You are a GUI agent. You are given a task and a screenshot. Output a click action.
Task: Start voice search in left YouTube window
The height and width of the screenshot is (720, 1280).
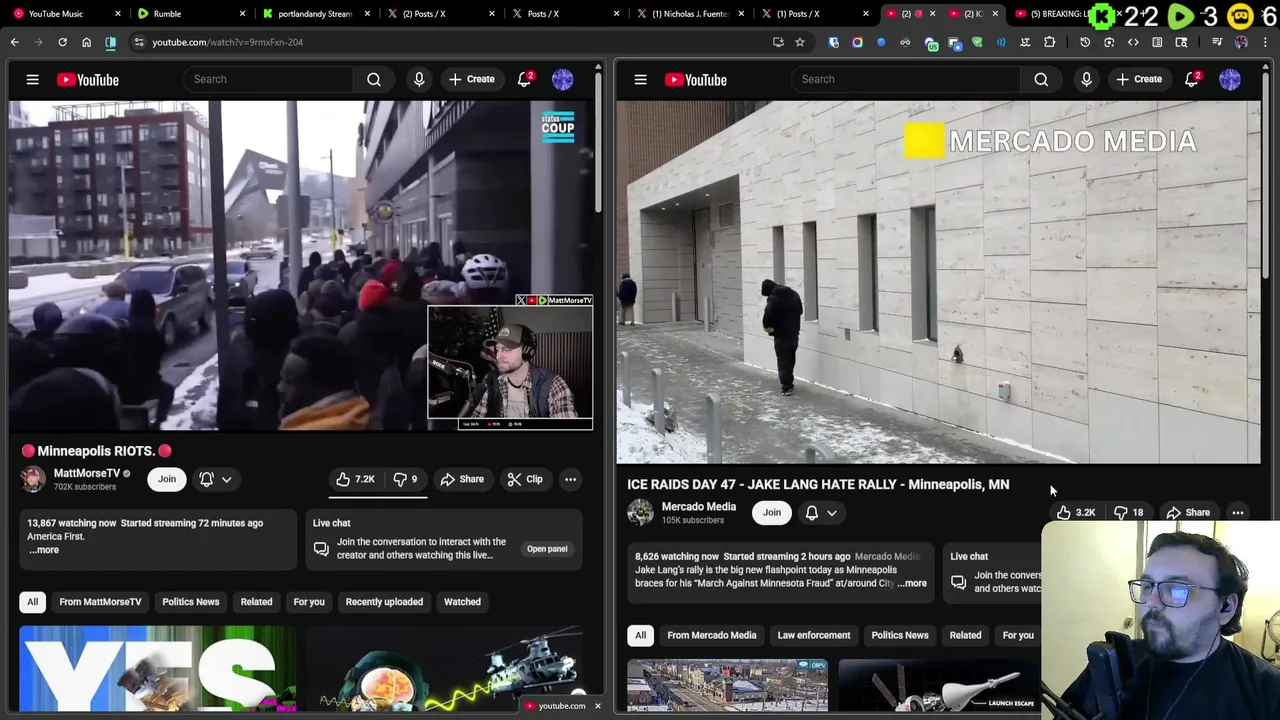pos(419,79)
